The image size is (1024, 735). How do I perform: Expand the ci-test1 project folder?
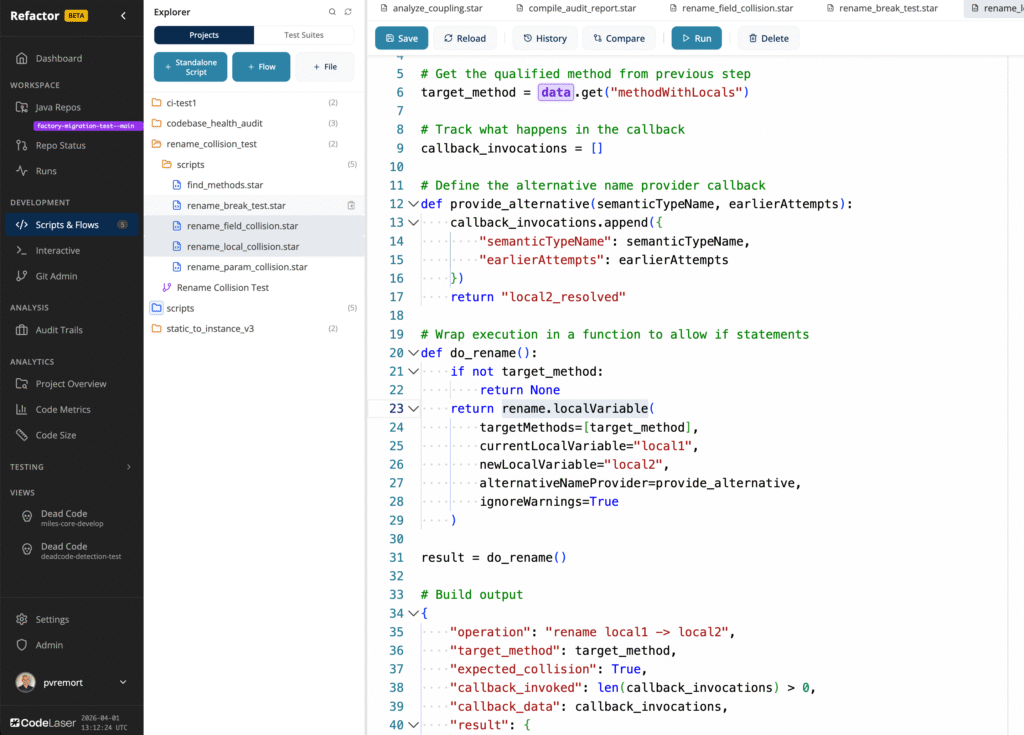[x=181, y=103]
